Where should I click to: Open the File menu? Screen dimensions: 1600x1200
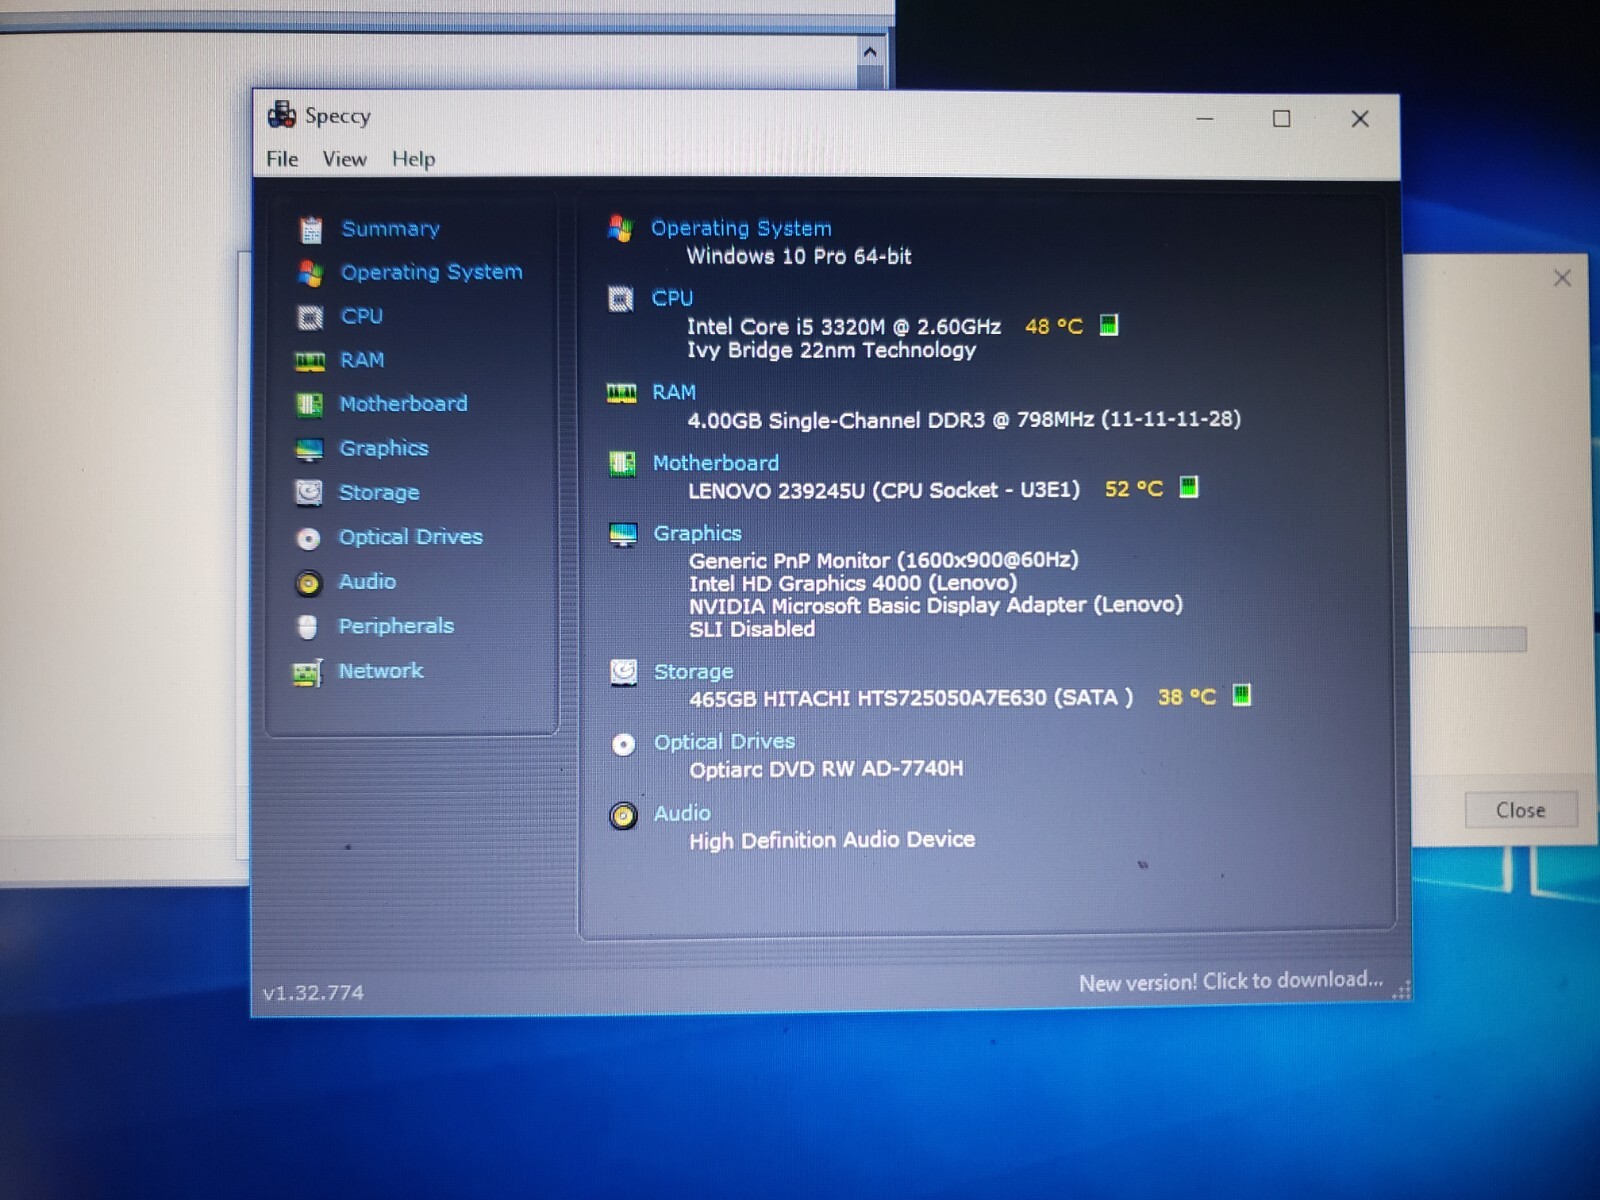coord(282,159)
